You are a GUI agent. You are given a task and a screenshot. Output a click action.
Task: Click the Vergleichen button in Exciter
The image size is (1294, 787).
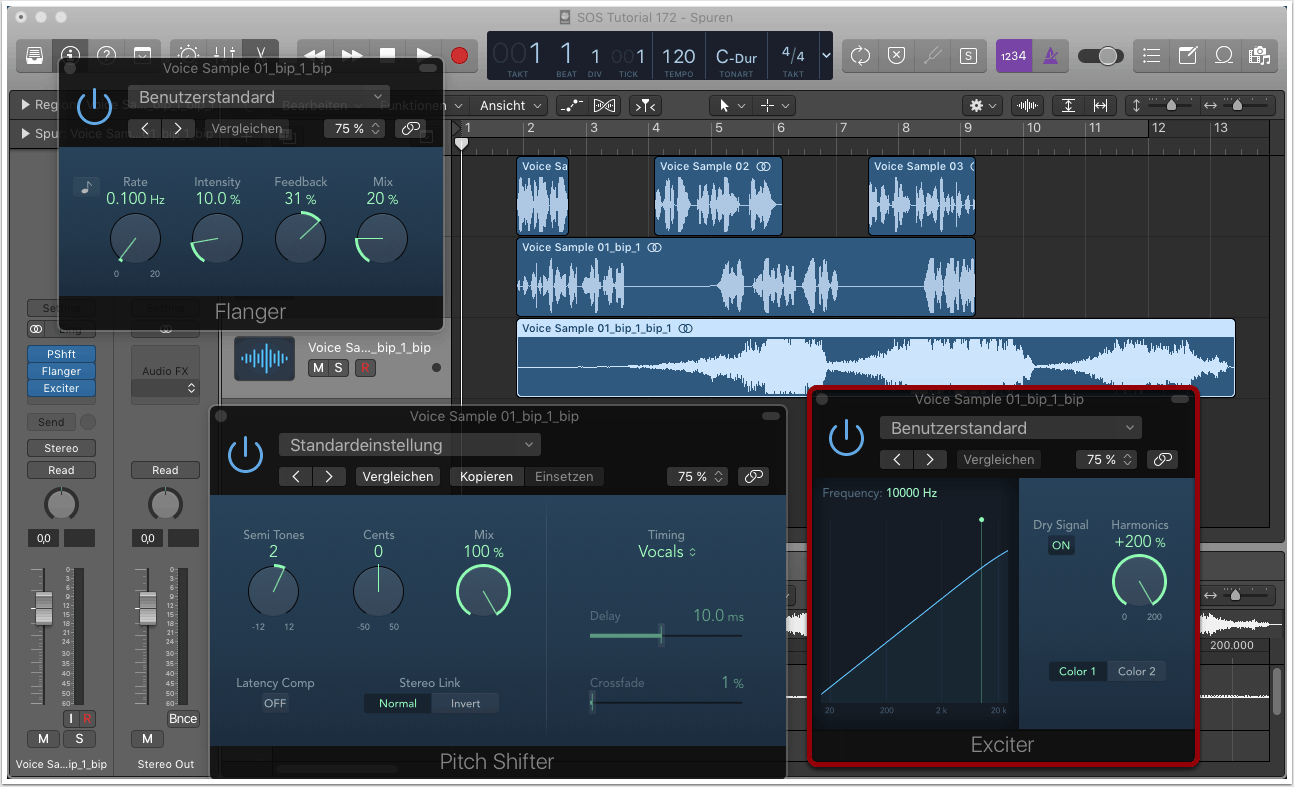point(998,459)
